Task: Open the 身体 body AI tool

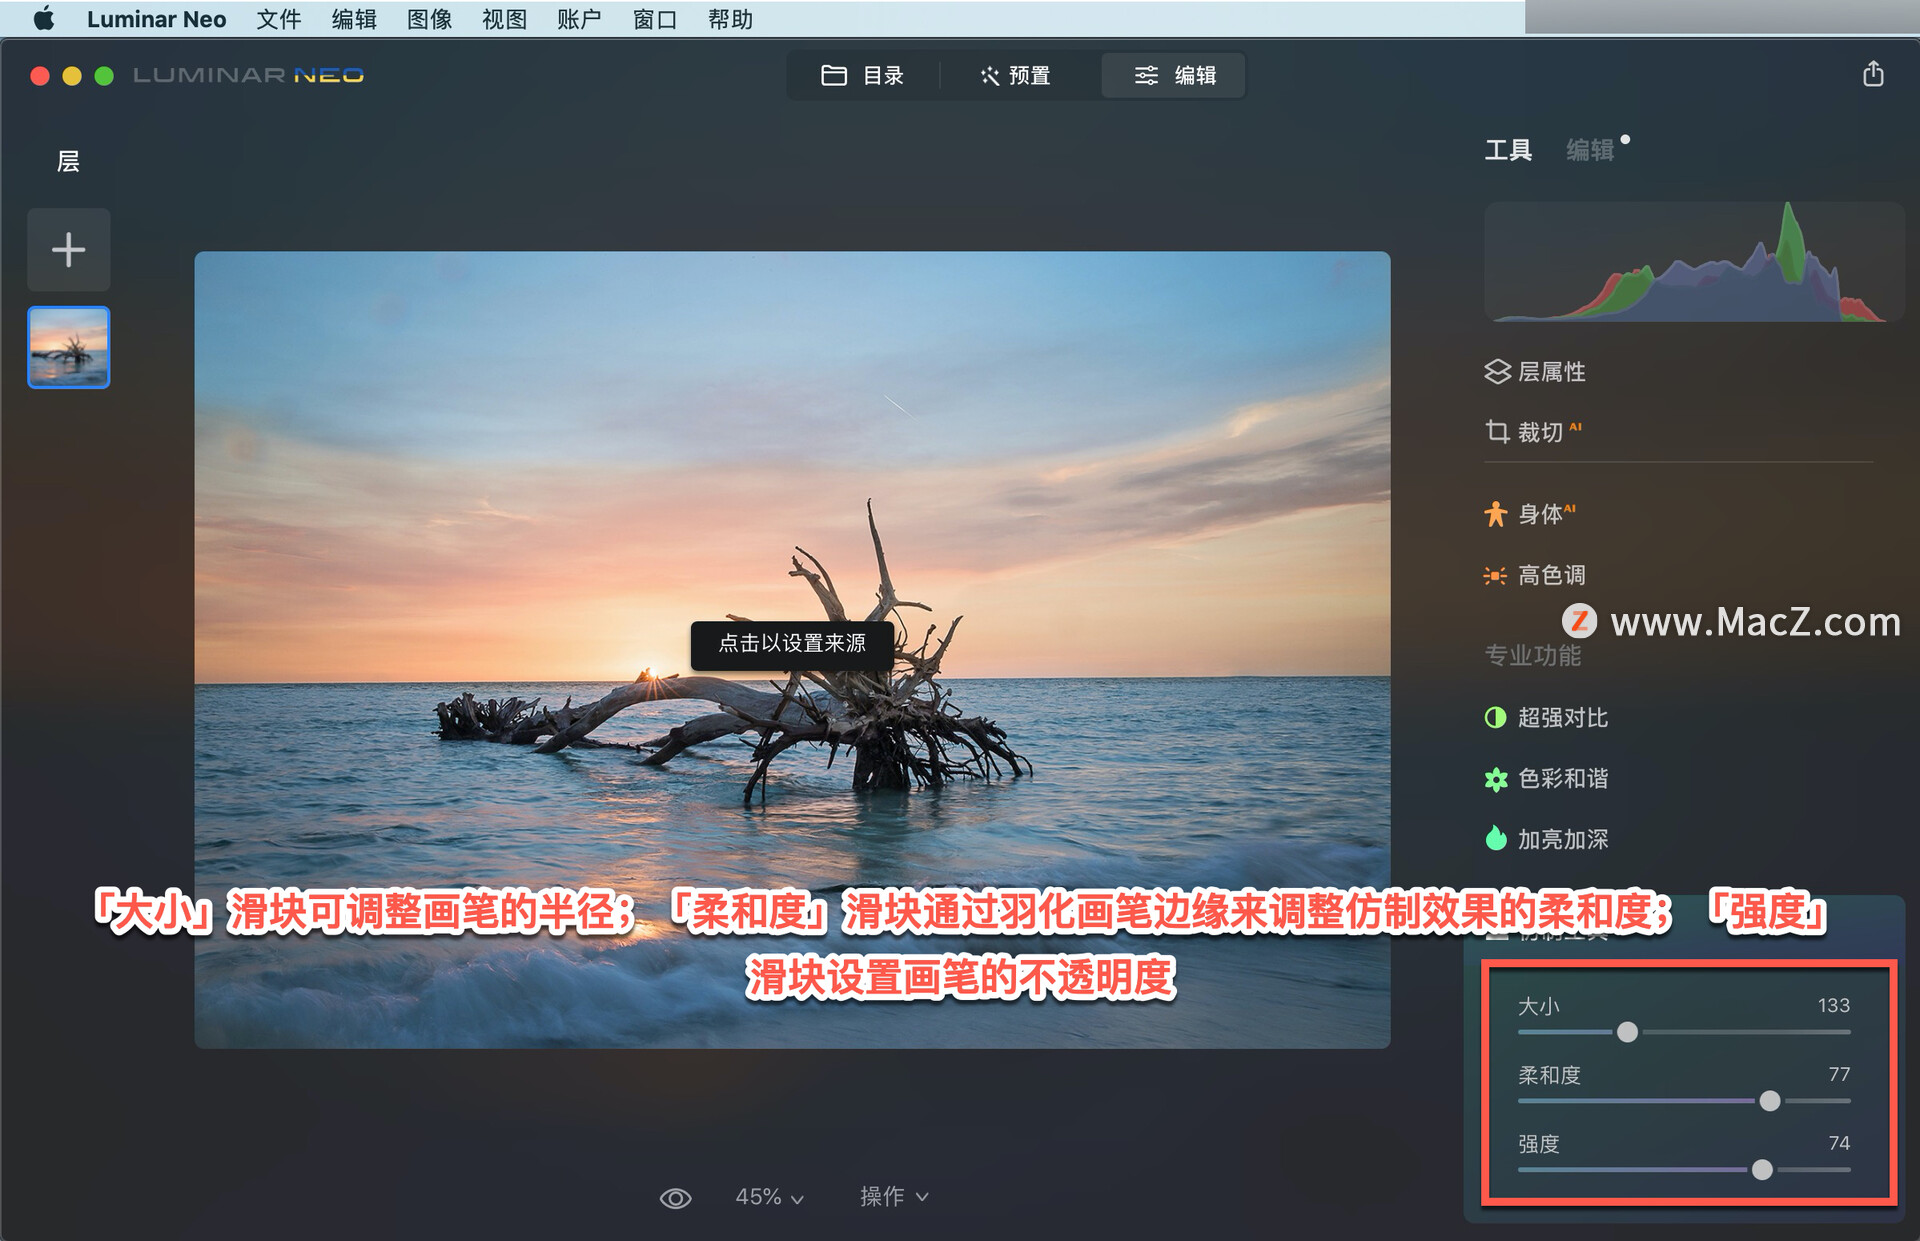Action: [x=1530, y=514]
